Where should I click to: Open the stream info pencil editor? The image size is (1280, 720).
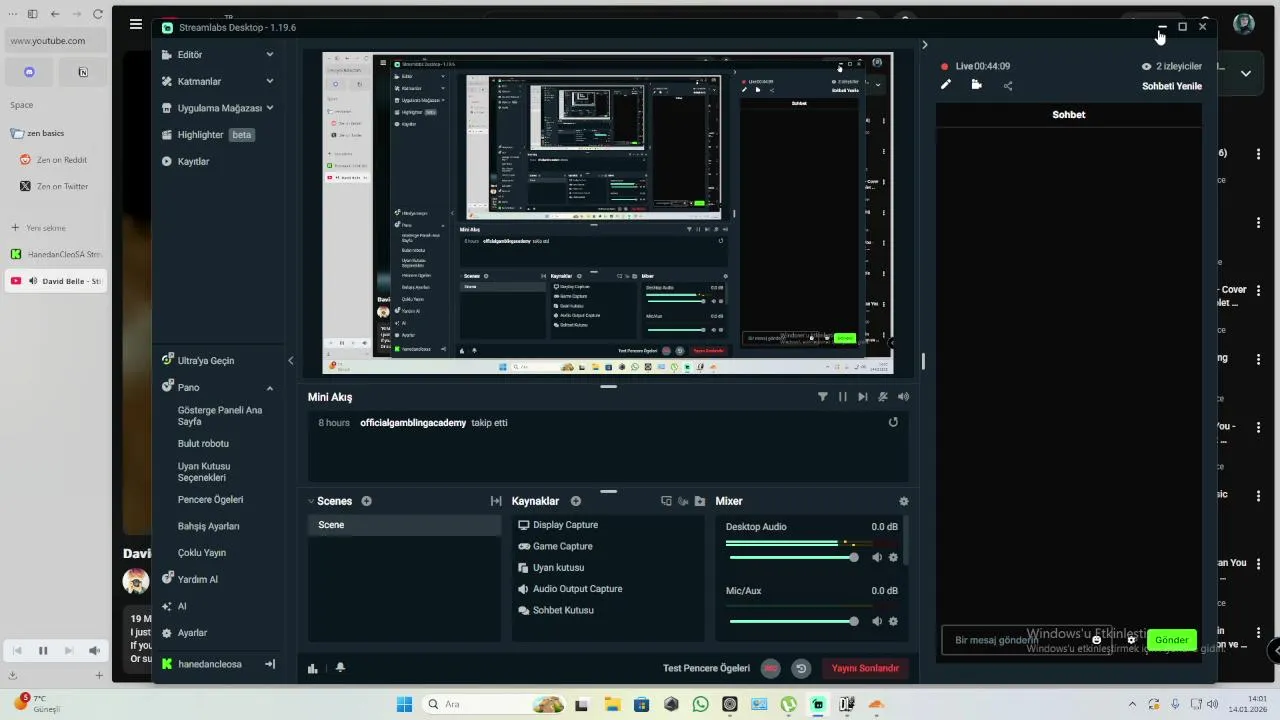coord(946,85)
